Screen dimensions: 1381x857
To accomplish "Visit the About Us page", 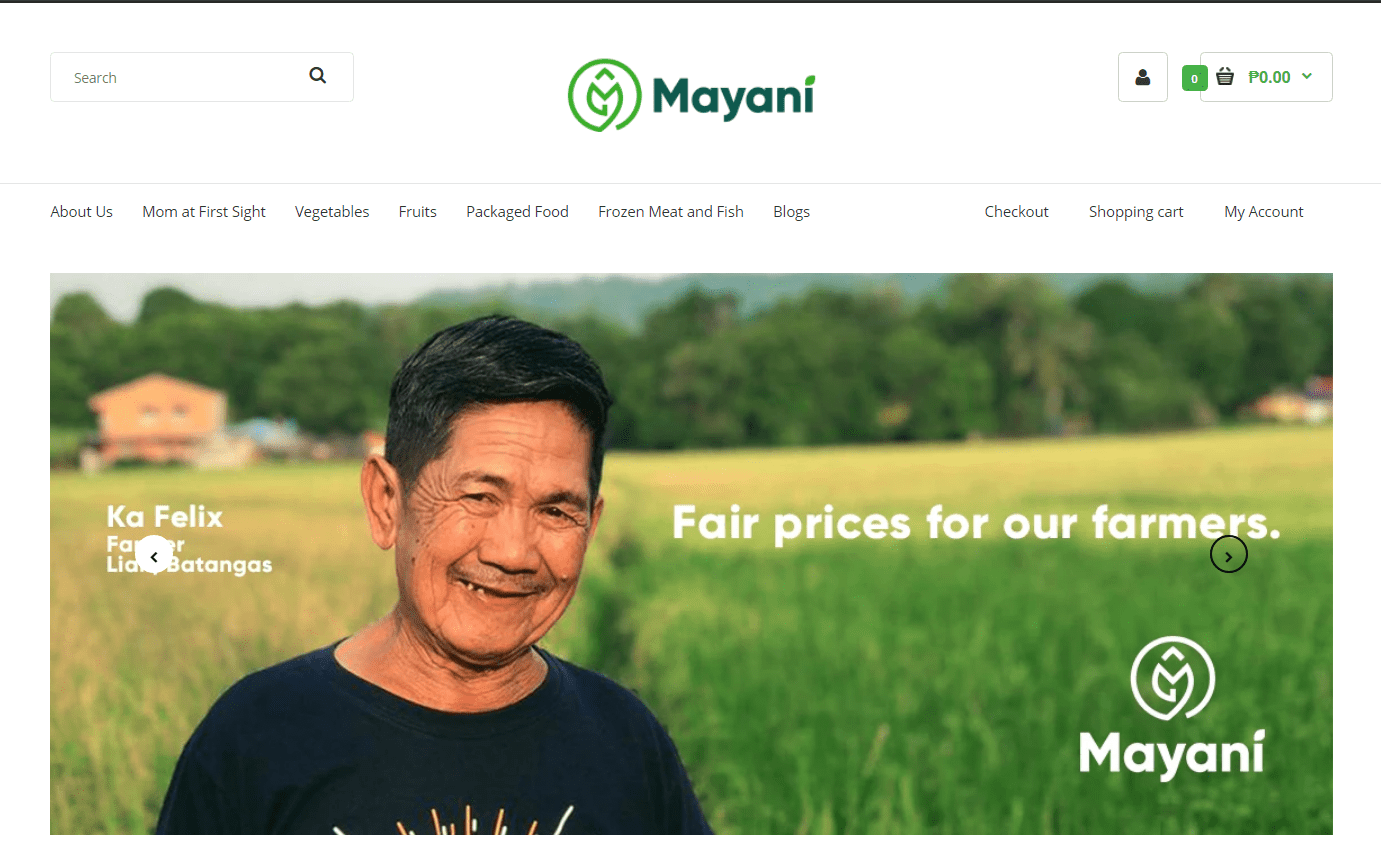I will point(82,212).
